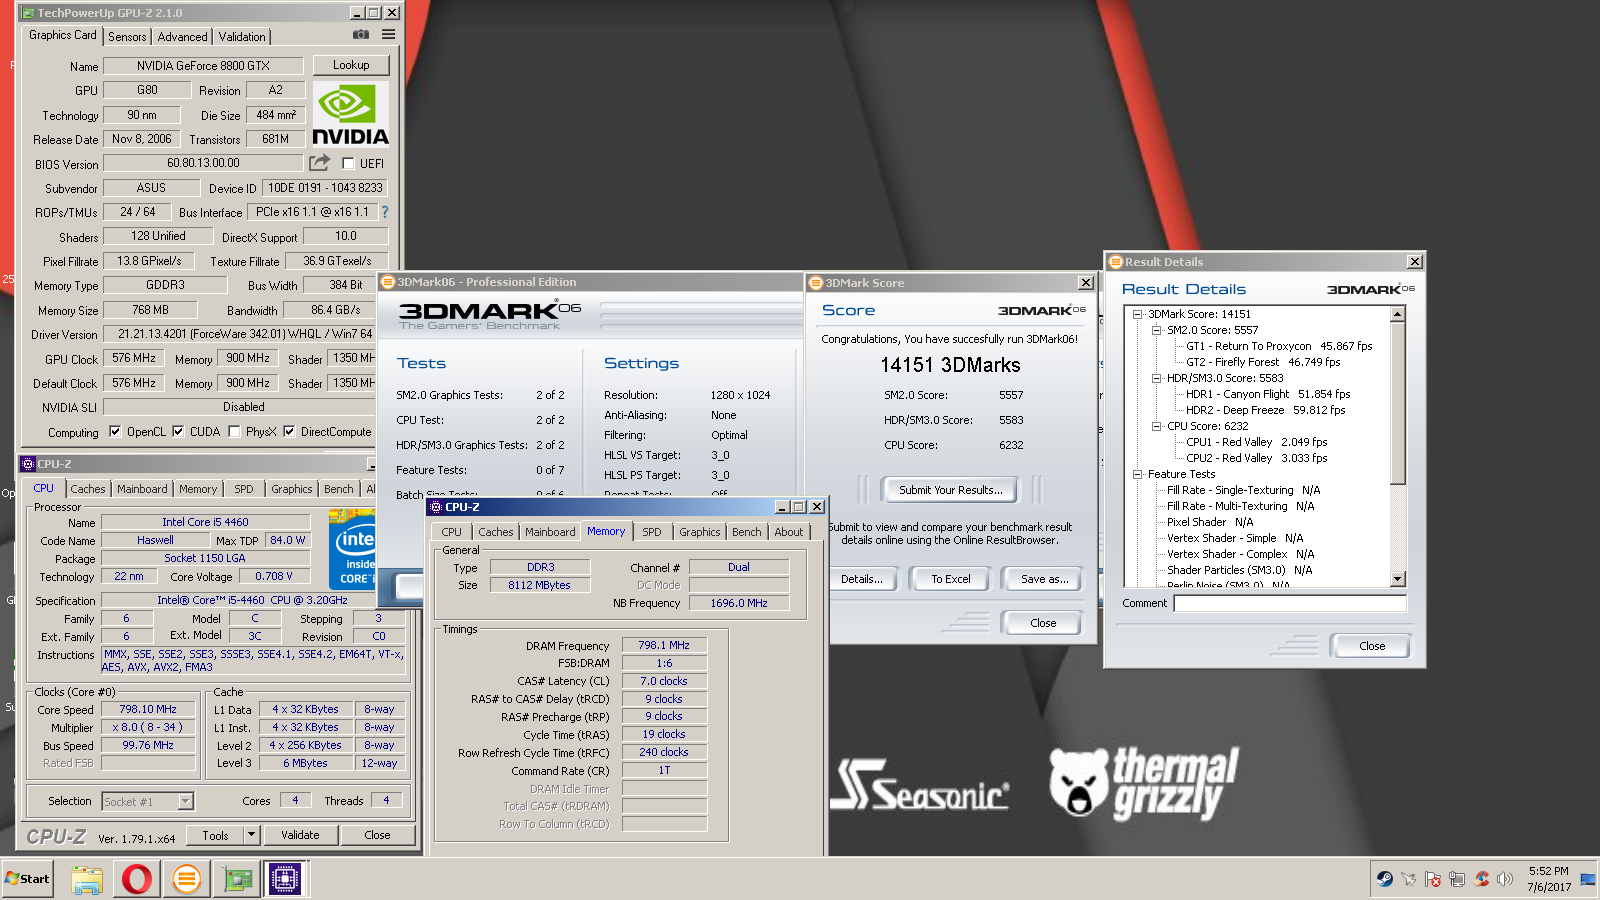Collapse the SM2.0 Score node
1600x900 pixels.
click(x=1156, y=330)
